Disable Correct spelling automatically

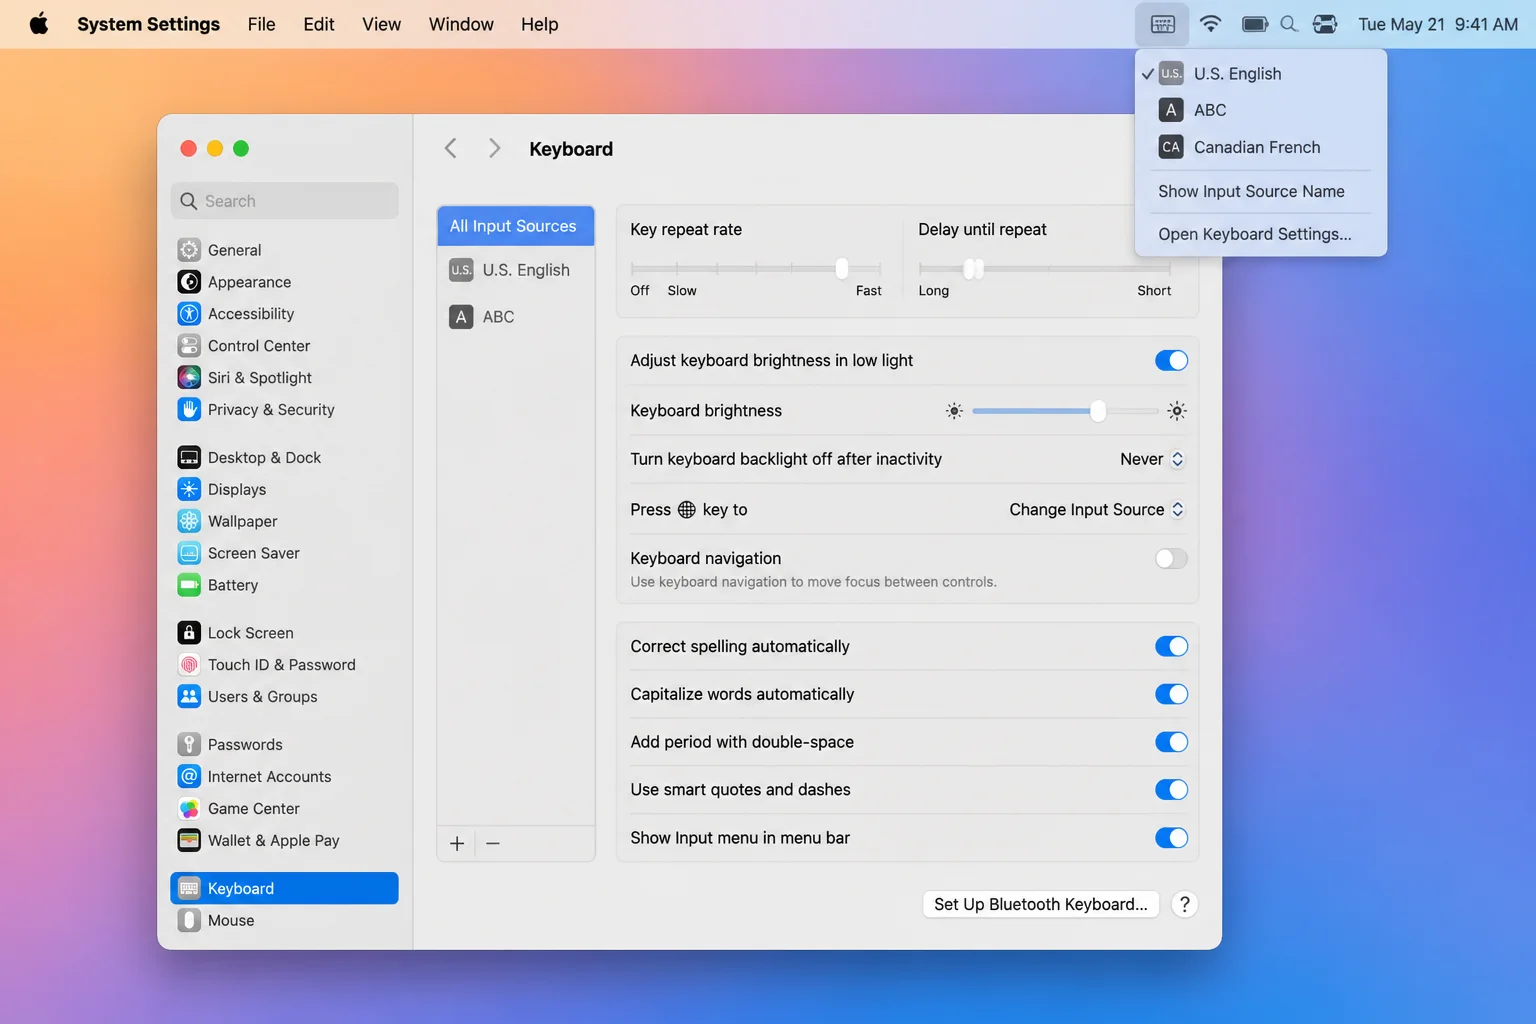(x=1171, y=647)
